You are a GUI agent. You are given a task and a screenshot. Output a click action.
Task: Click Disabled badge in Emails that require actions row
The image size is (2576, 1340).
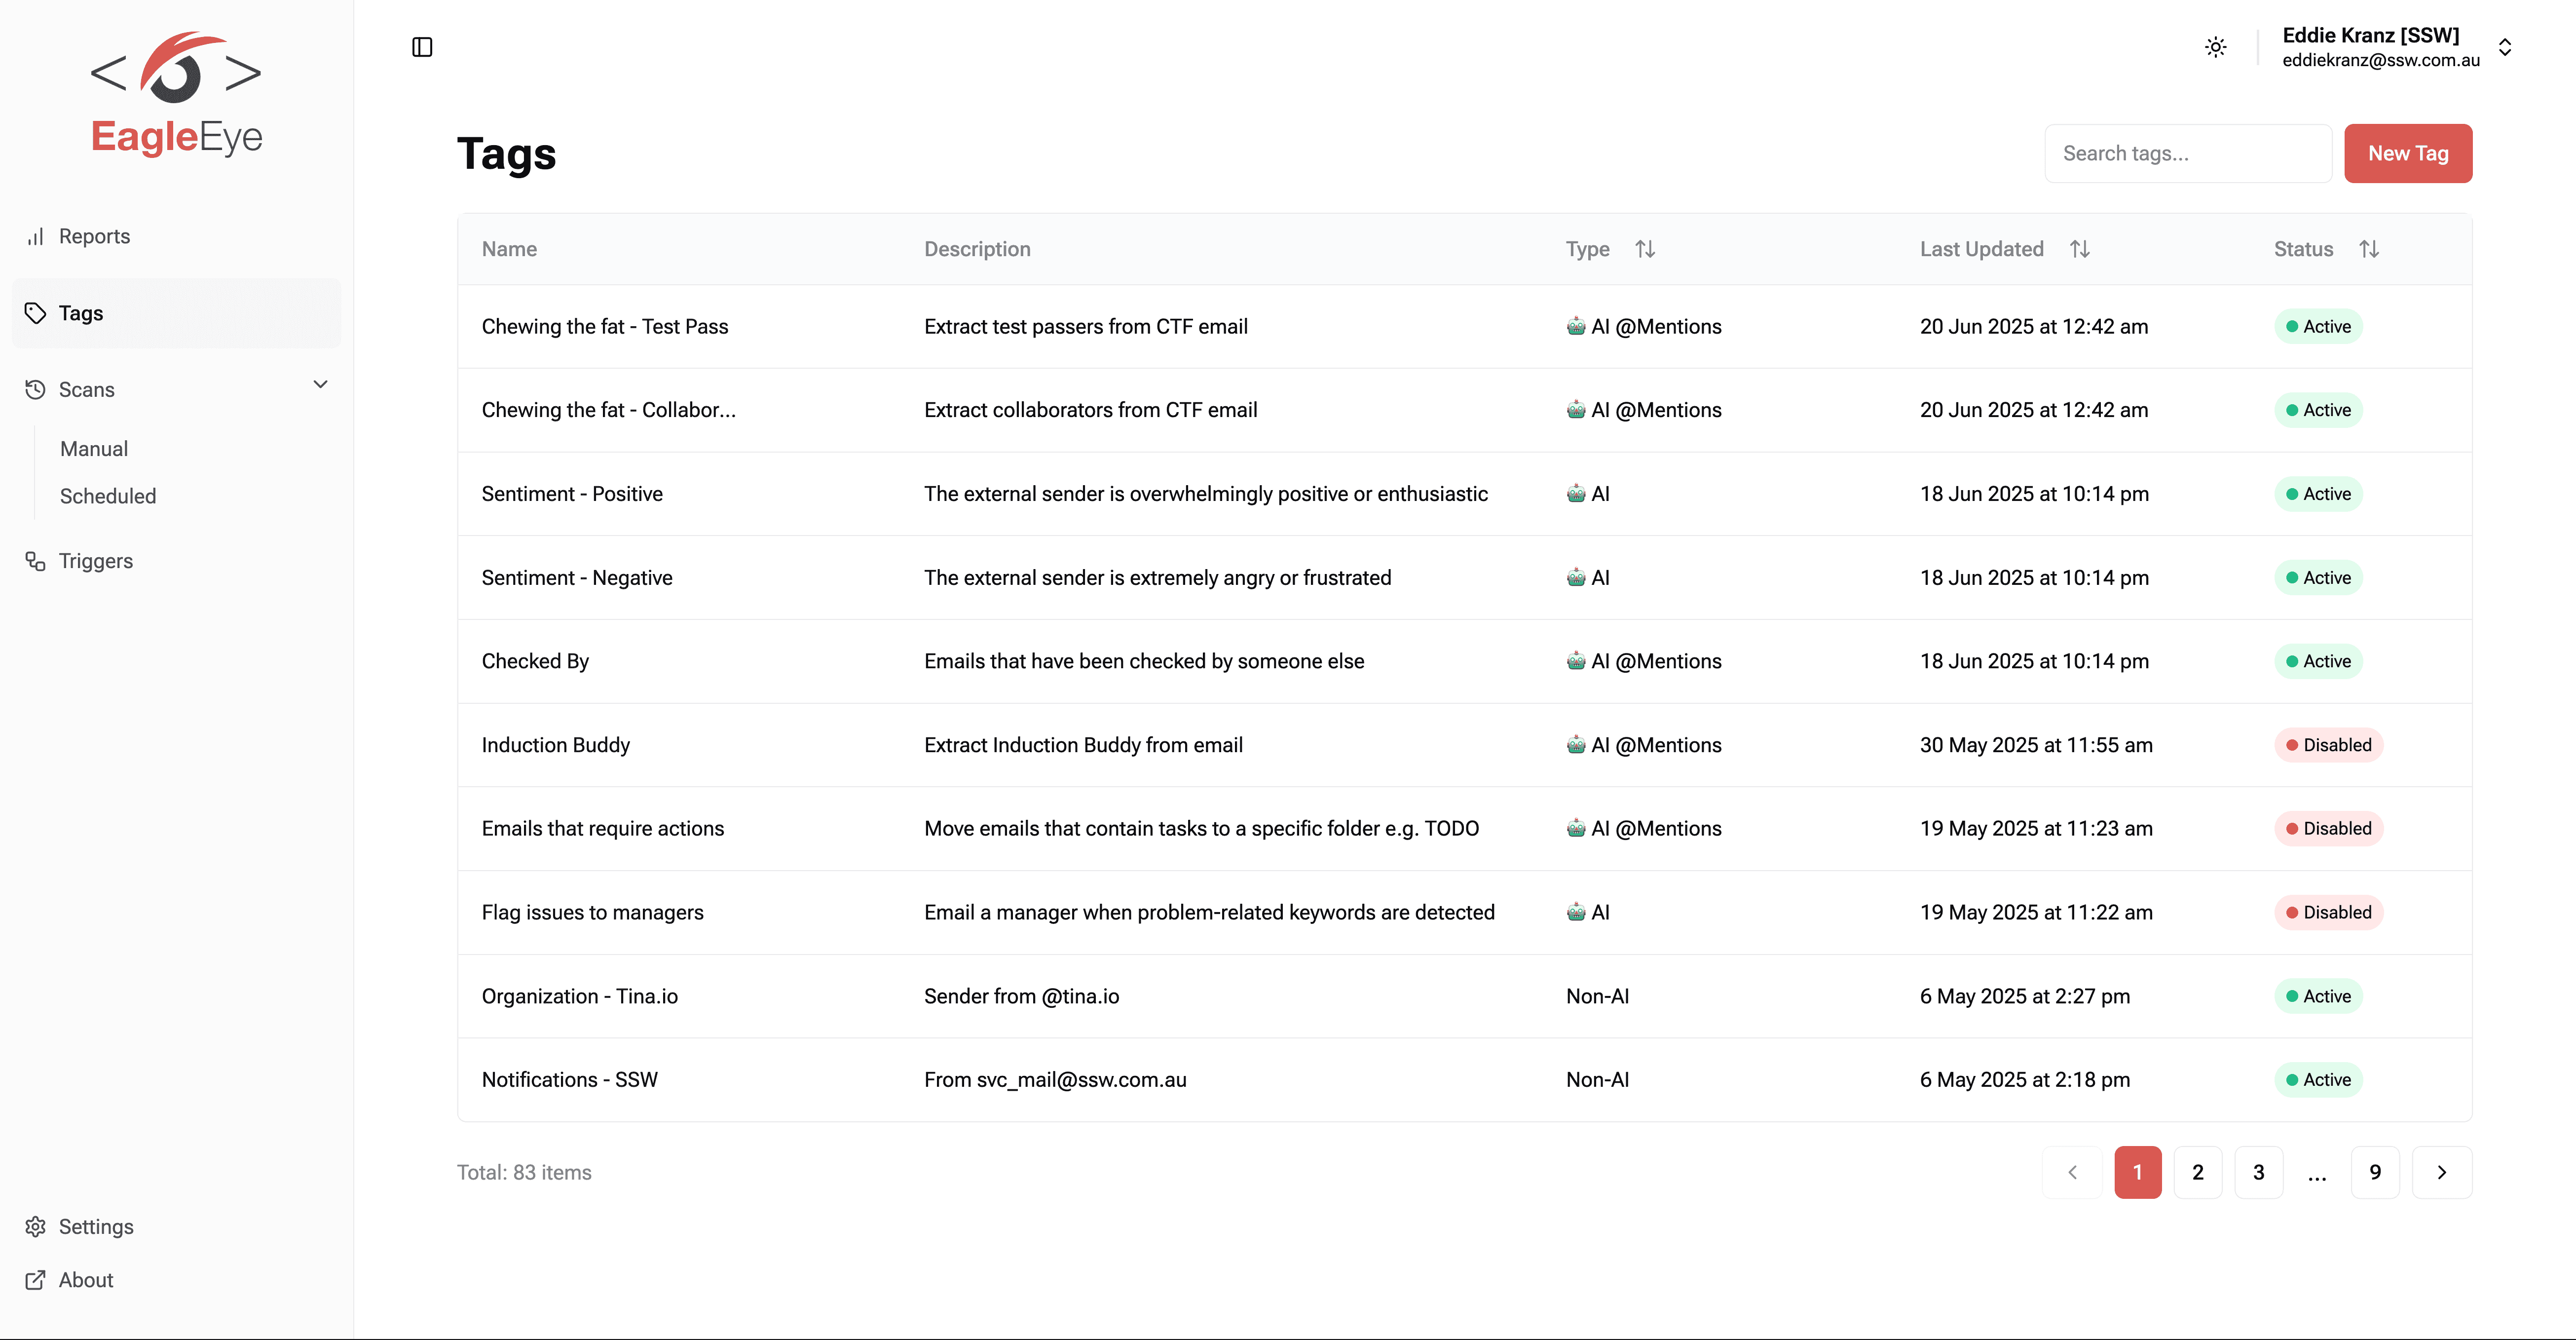[x=2328, y=829]
